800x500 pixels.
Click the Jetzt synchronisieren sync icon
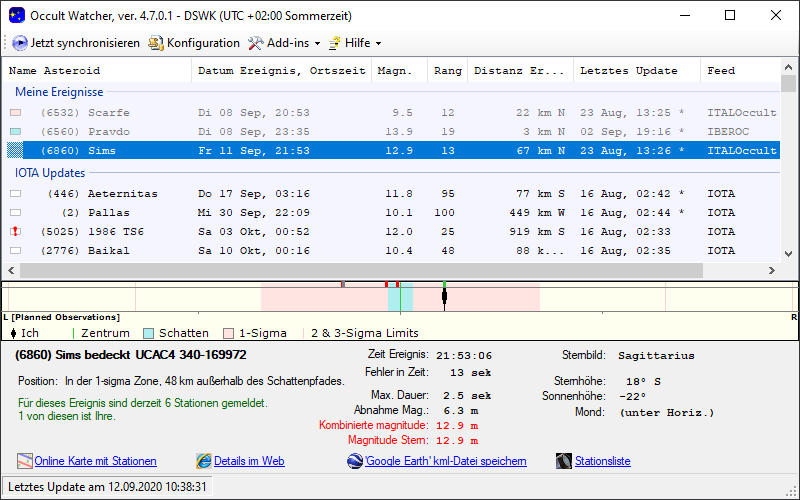(20, 43)
